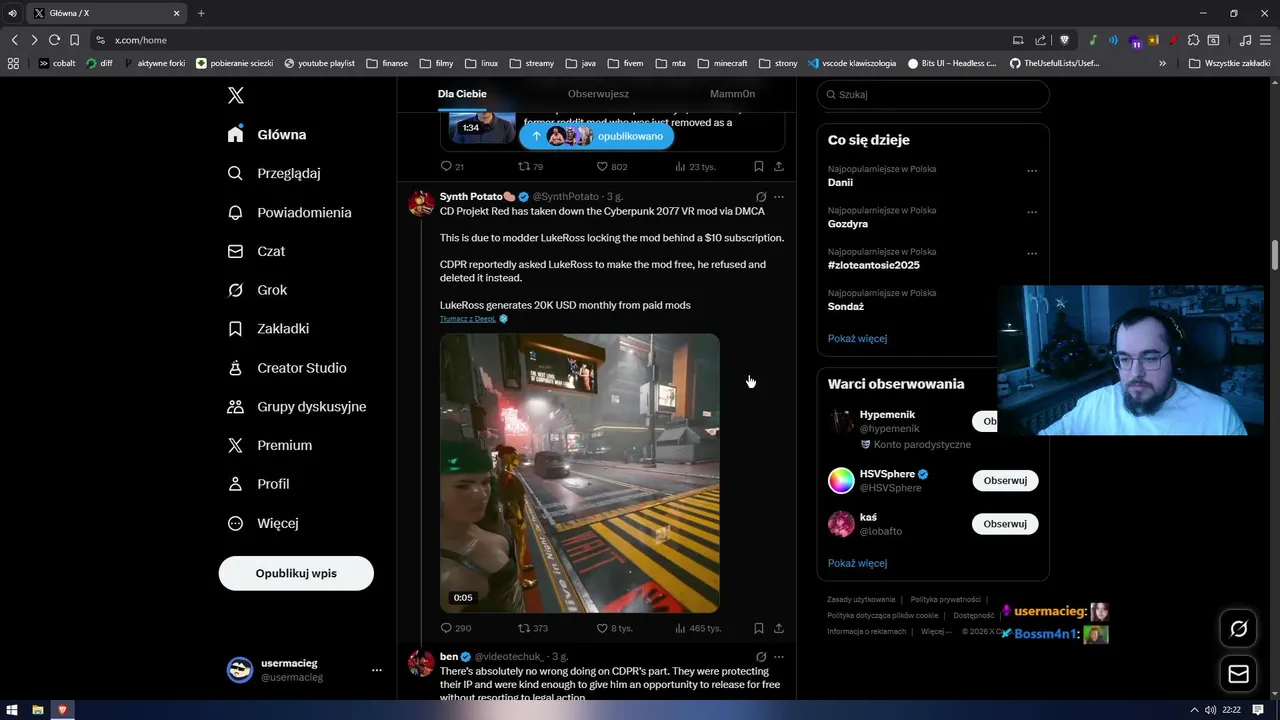Open usermacieg account options dots
Image resolution: width=1280 pixels, height=720 pixels.
[x=377, y=670]
